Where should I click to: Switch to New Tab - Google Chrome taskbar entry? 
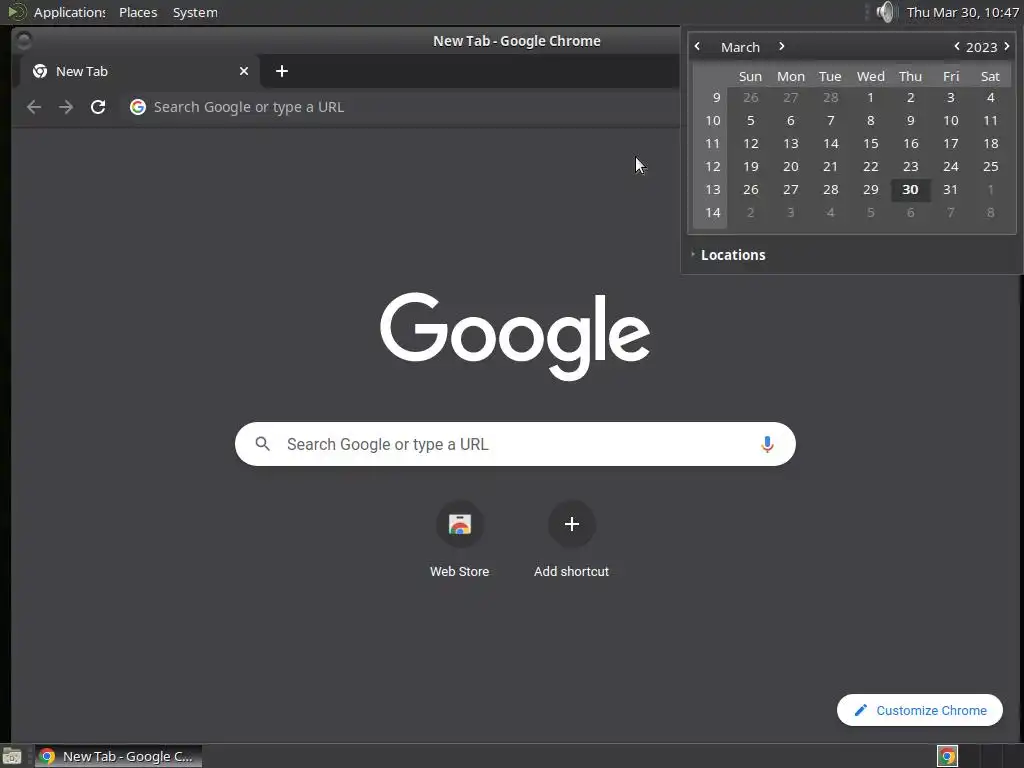pos(118,756)
